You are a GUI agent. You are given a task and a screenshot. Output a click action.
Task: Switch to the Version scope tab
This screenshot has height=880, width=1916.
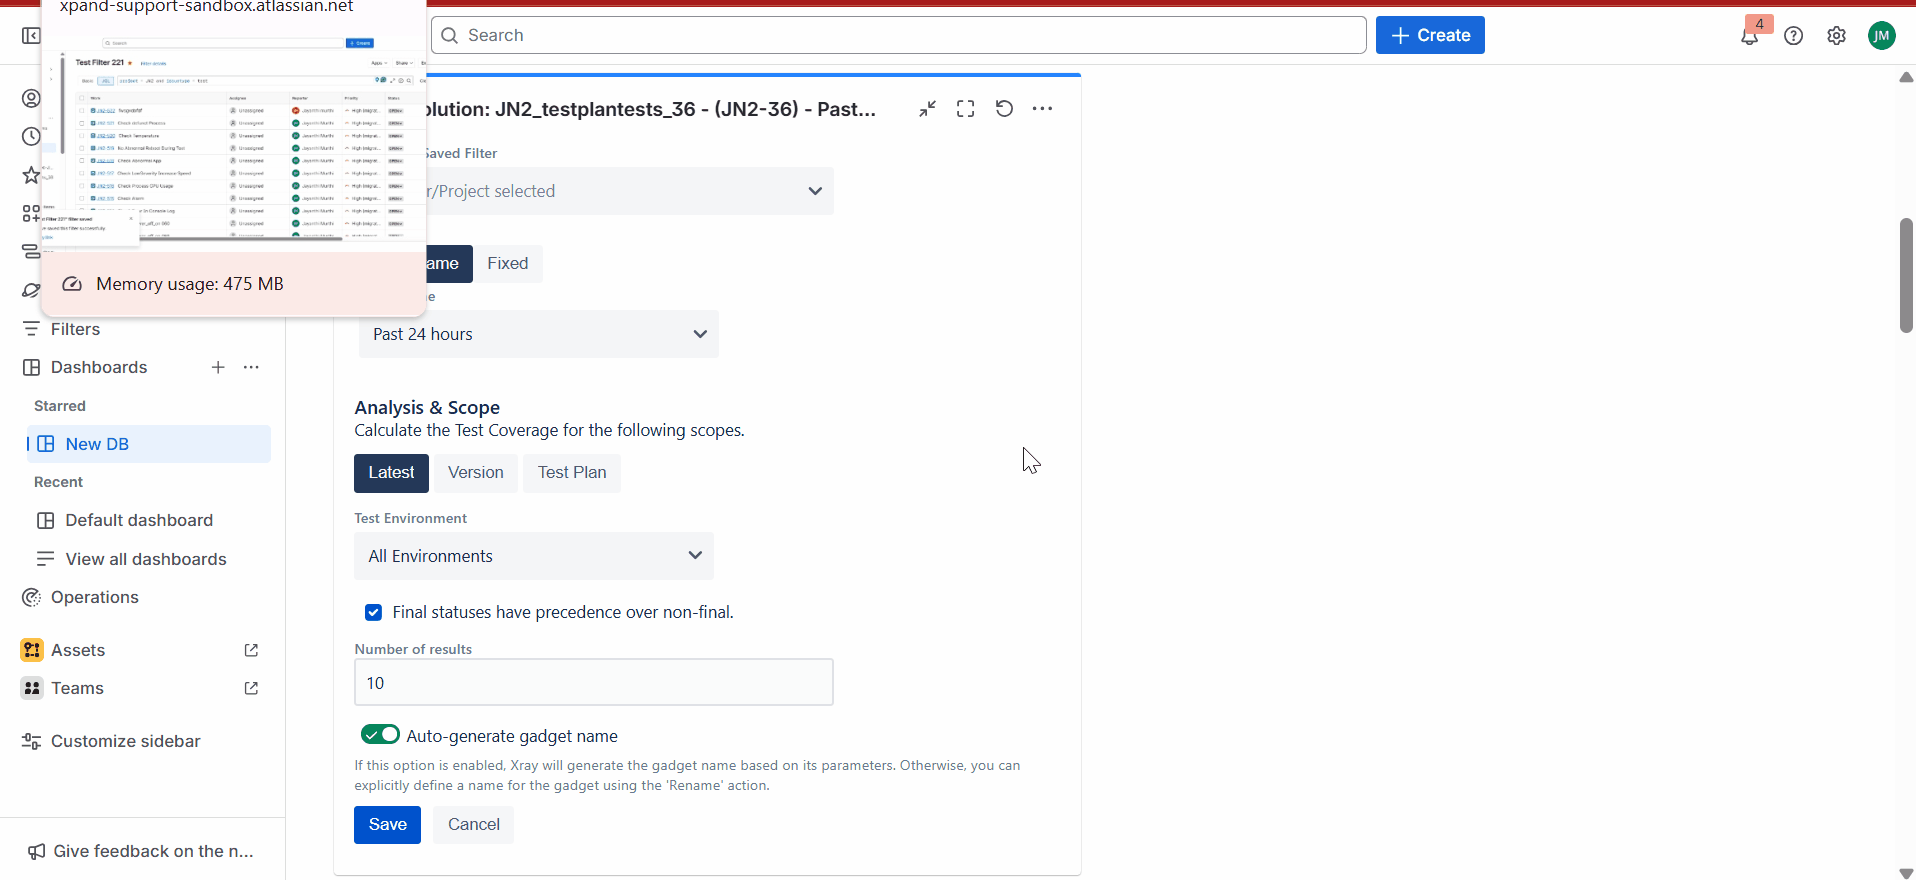coord(475,473)
